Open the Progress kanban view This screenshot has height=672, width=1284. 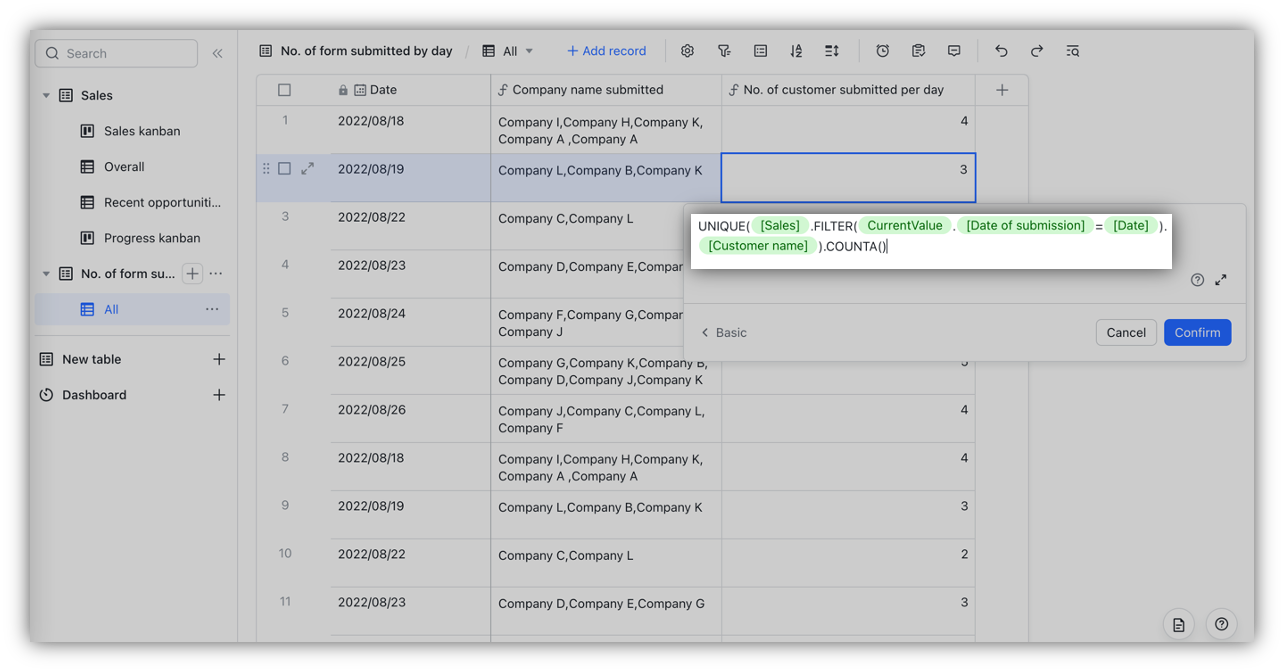pos(152,238)
